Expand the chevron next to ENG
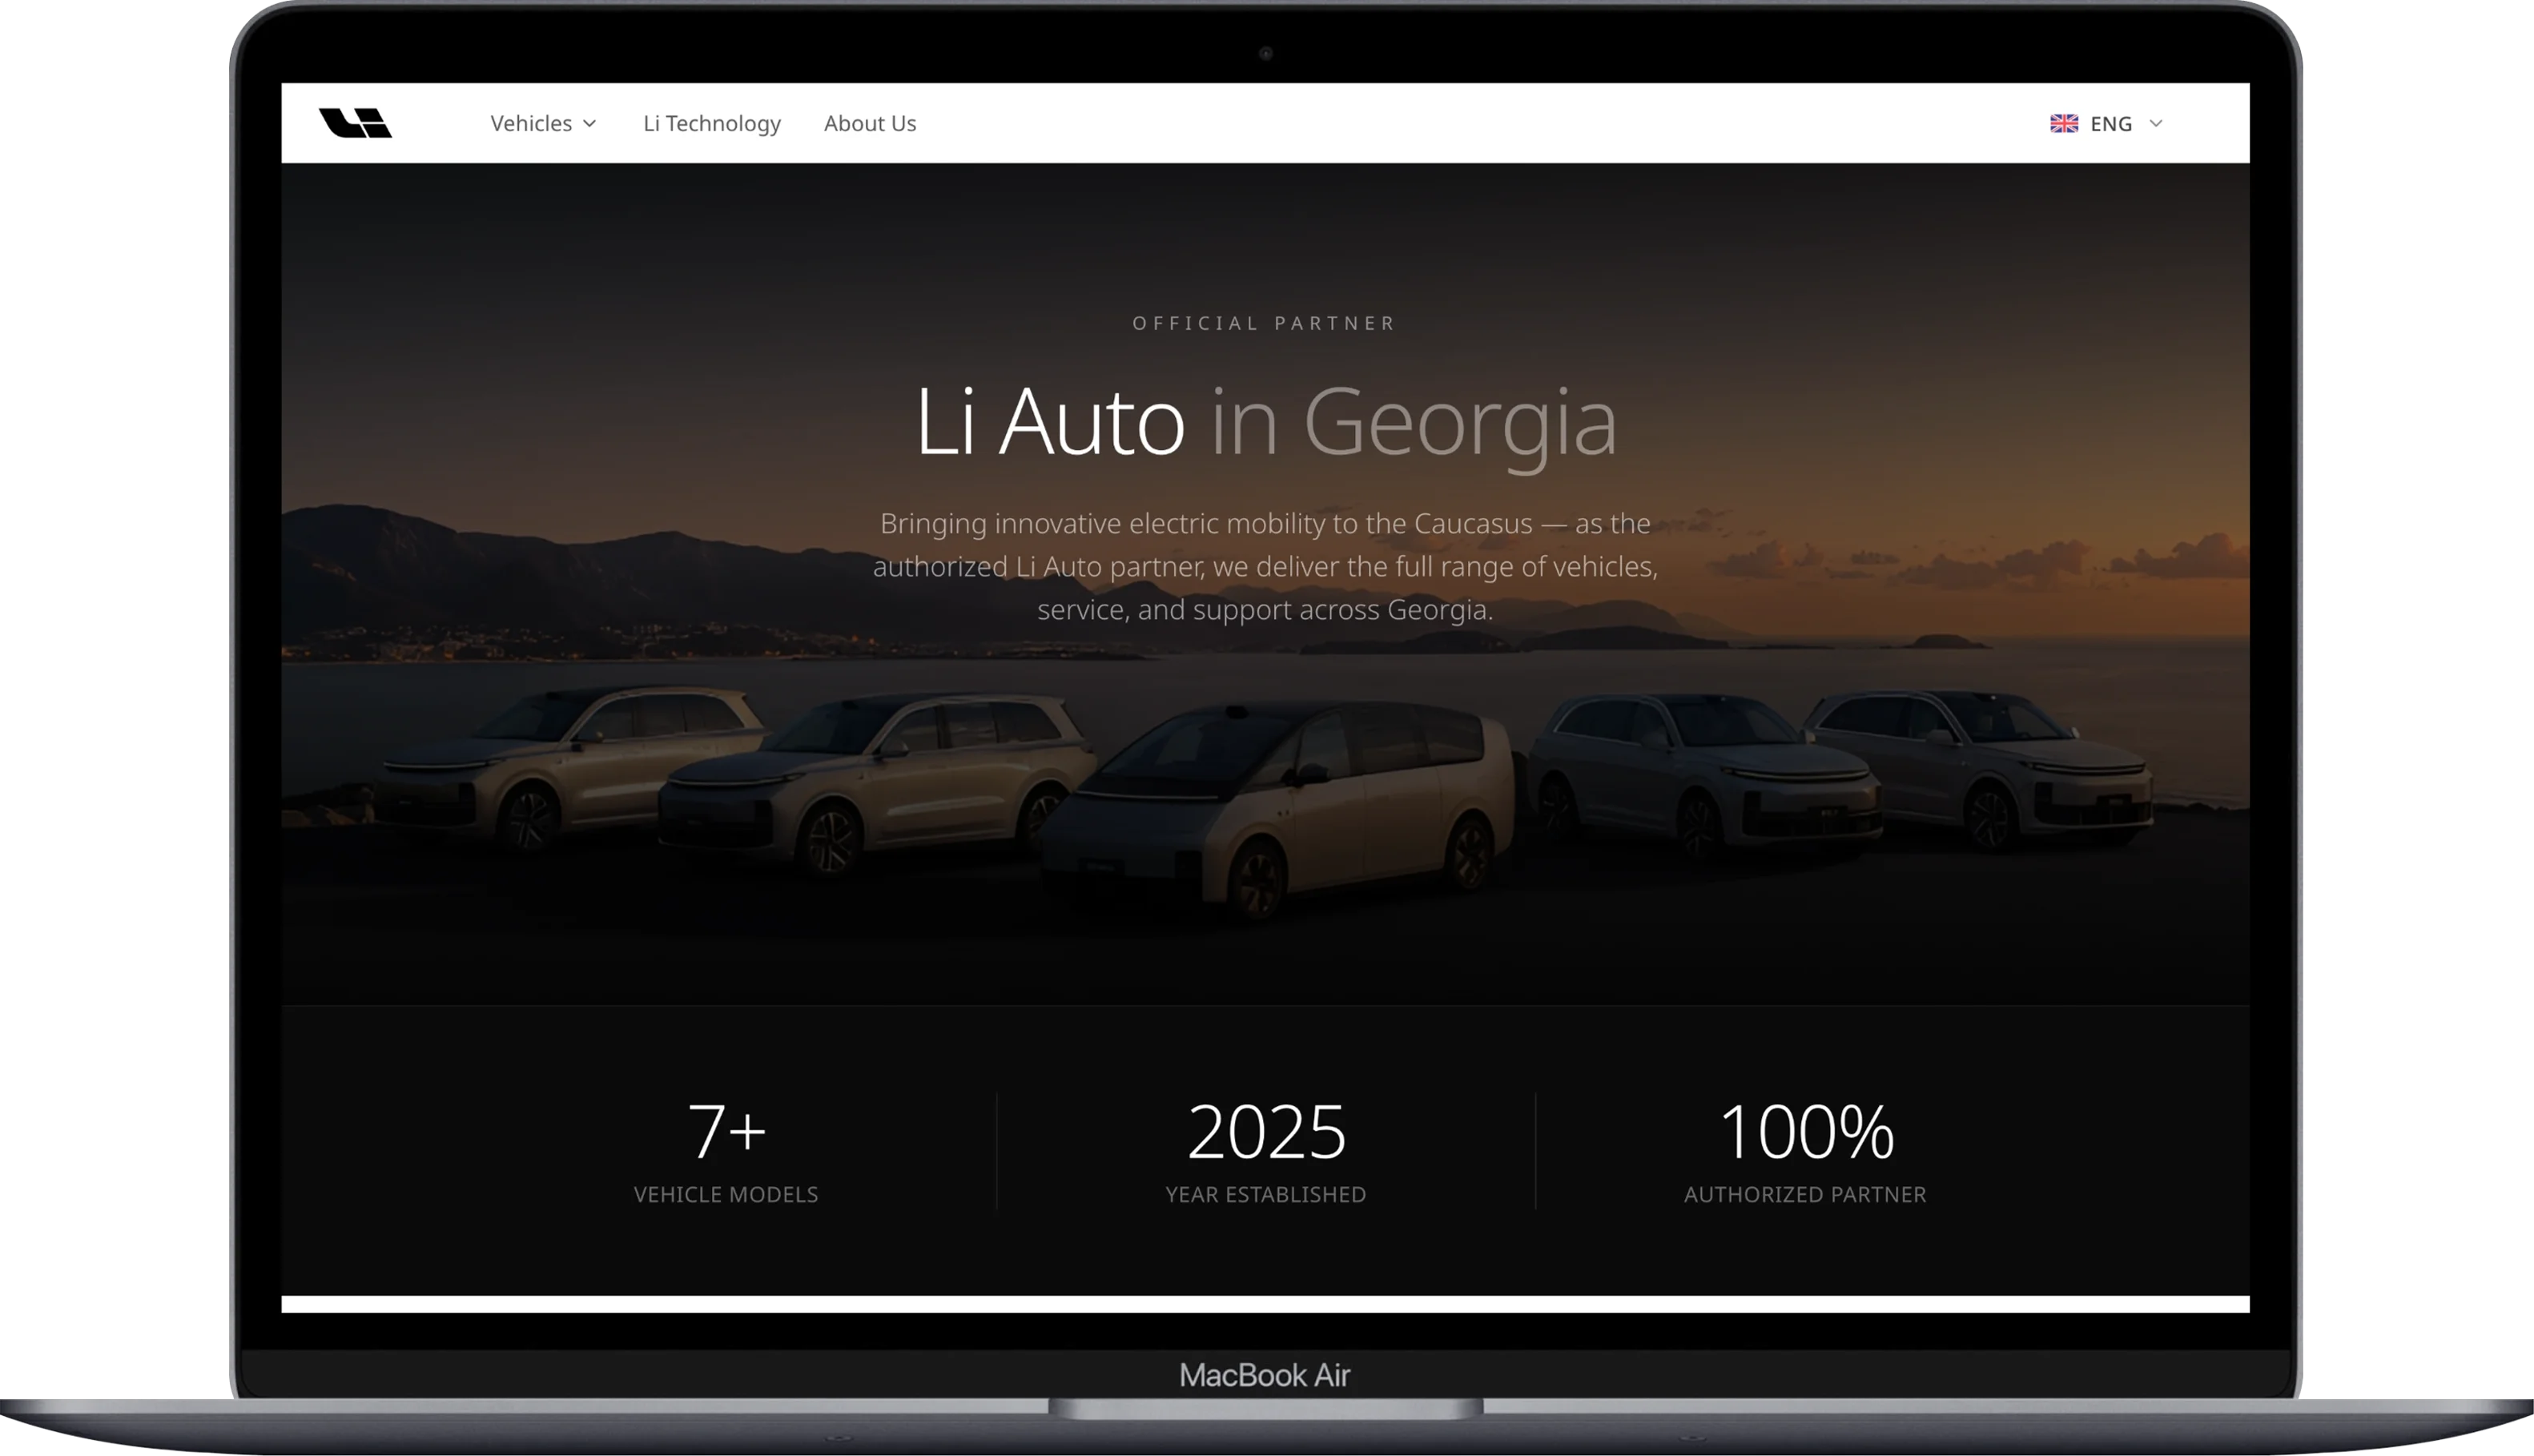Image resolution: width=2534 pixels, height=1456 pixels. pos(2155,124)
